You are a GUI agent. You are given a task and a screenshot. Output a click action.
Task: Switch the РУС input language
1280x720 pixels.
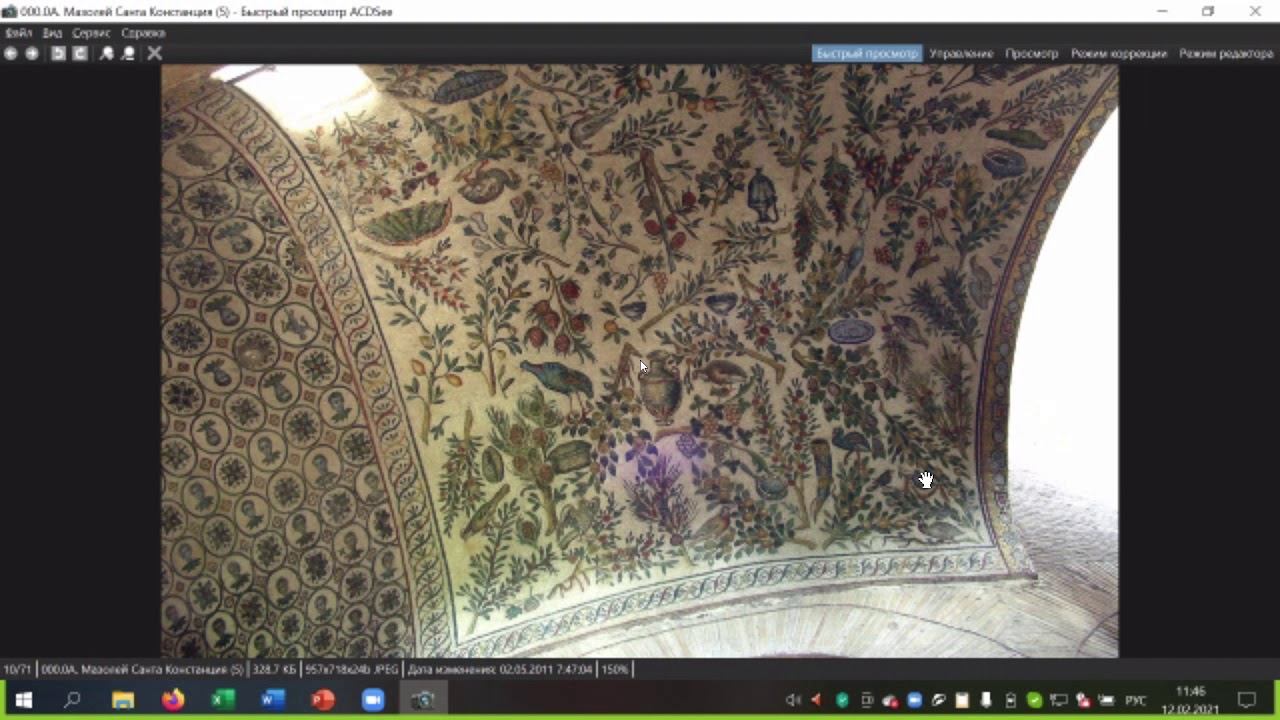[x=1136, y=700]
